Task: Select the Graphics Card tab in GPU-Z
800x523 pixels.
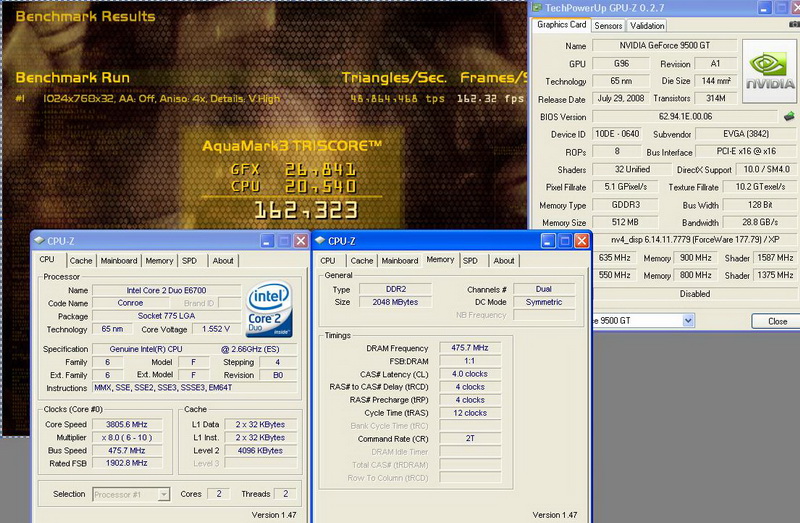Action: [562, 24]
